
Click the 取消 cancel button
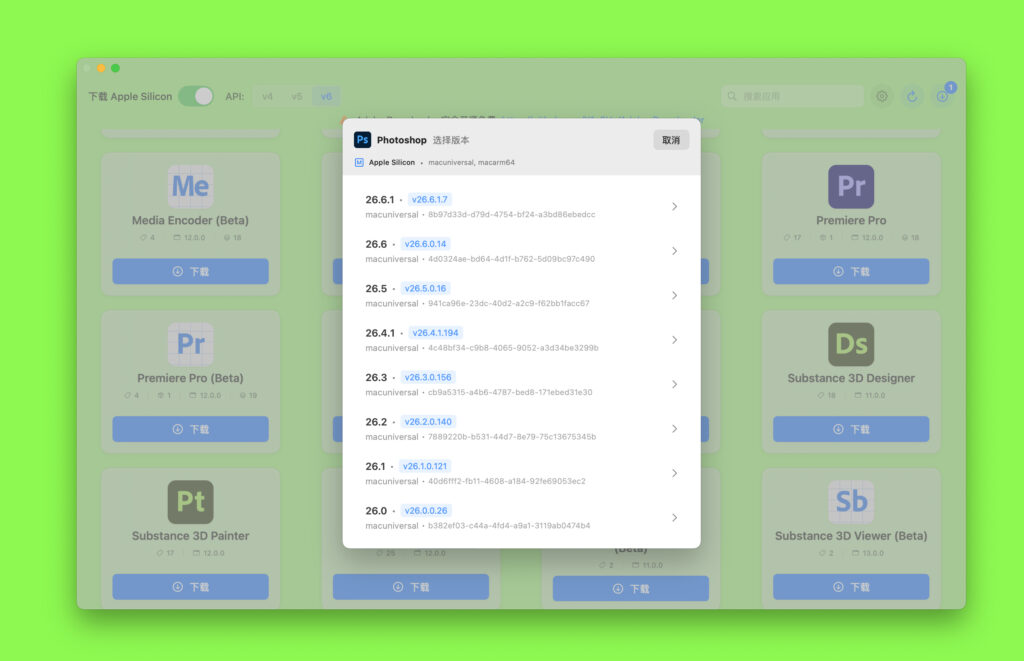coord(670,140)
